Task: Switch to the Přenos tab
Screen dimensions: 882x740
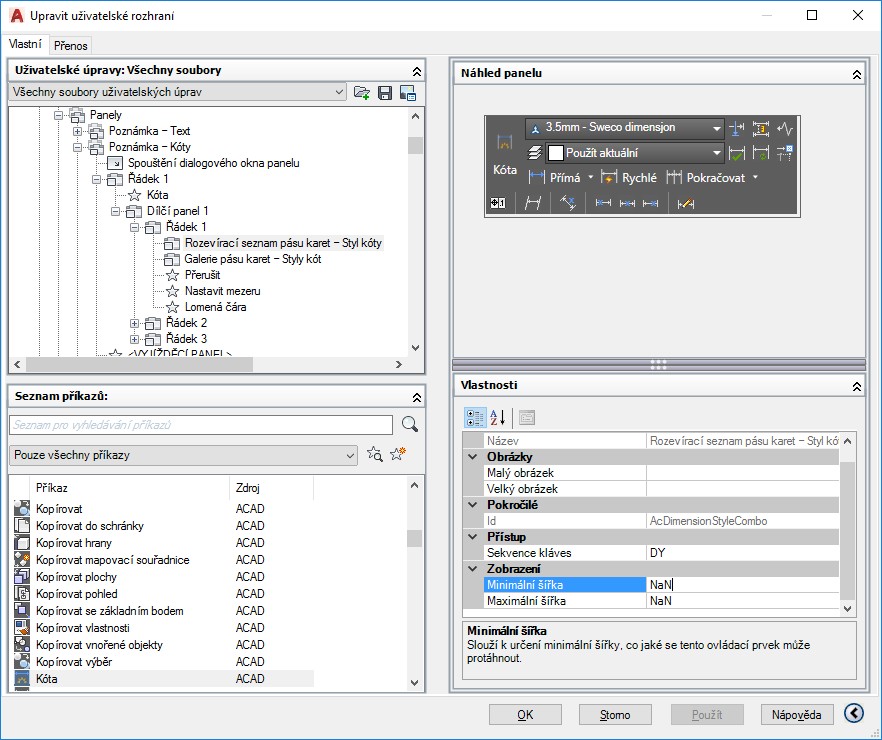Action: coord(71,45)
